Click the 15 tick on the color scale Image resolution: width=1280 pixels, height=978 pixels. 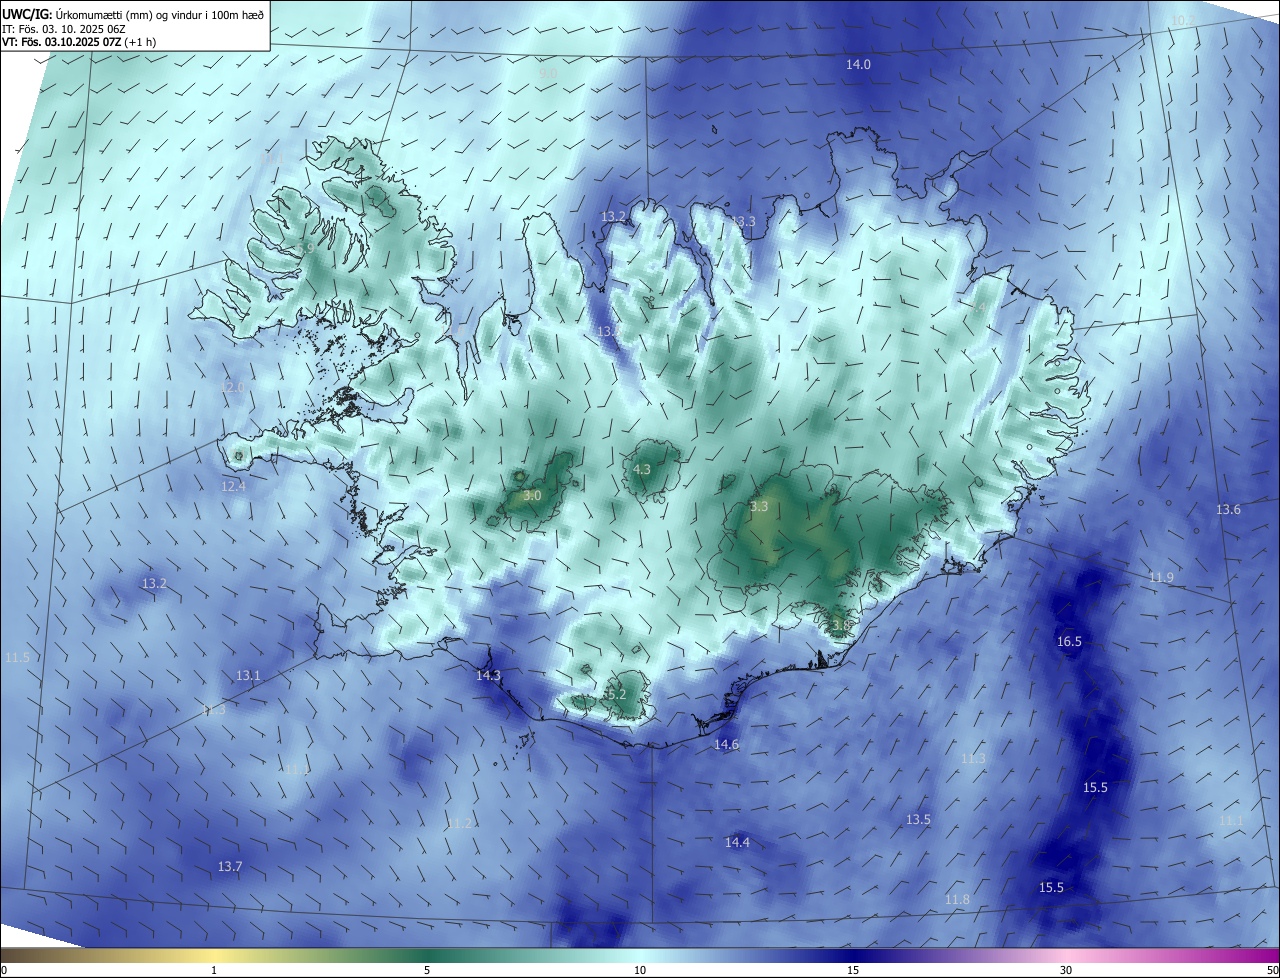(x=853, y=970)
